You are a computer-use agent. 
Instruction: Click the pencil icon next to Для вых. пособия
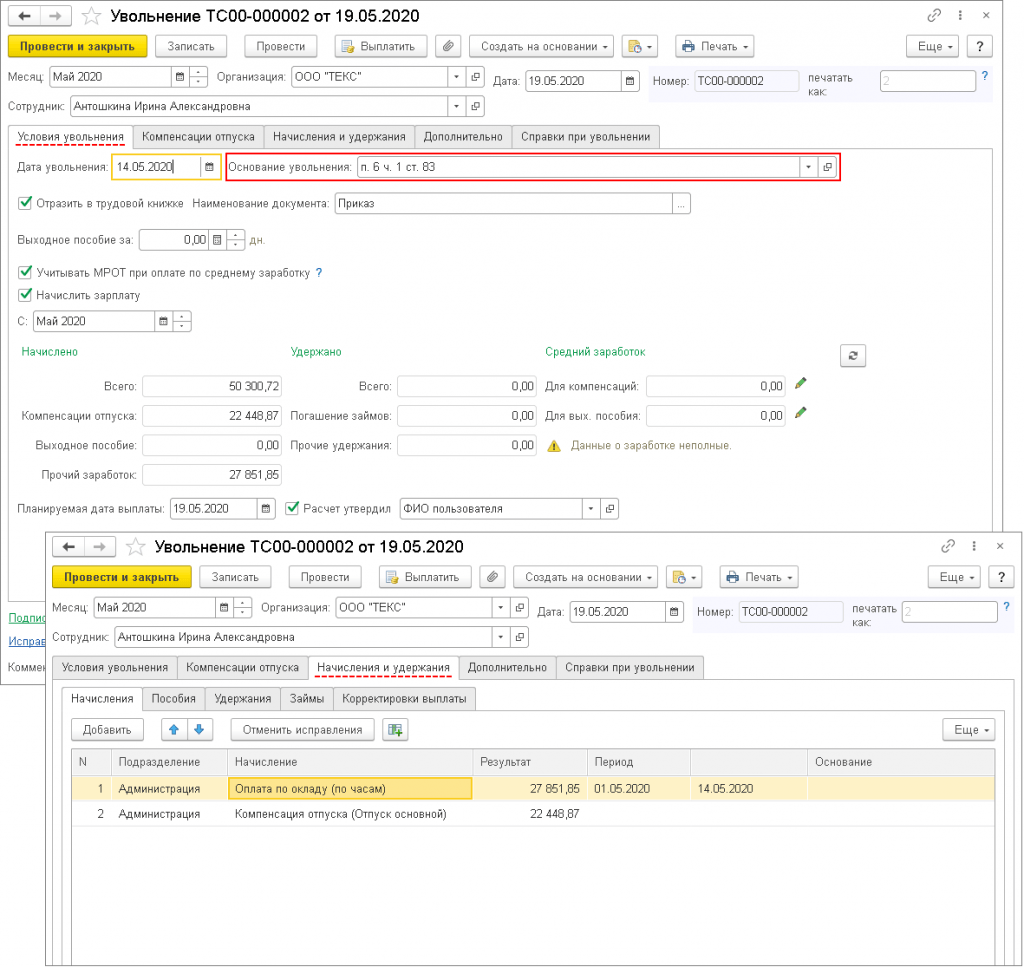800,413
